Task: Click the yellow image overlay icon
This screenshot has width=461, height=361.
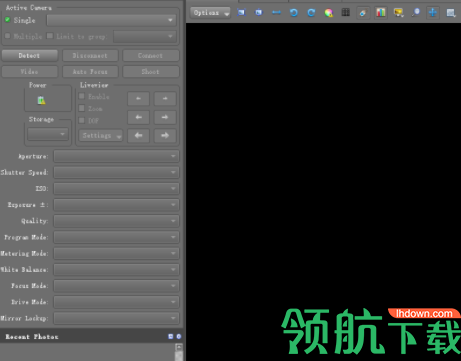Action: [x=398, y=13]
